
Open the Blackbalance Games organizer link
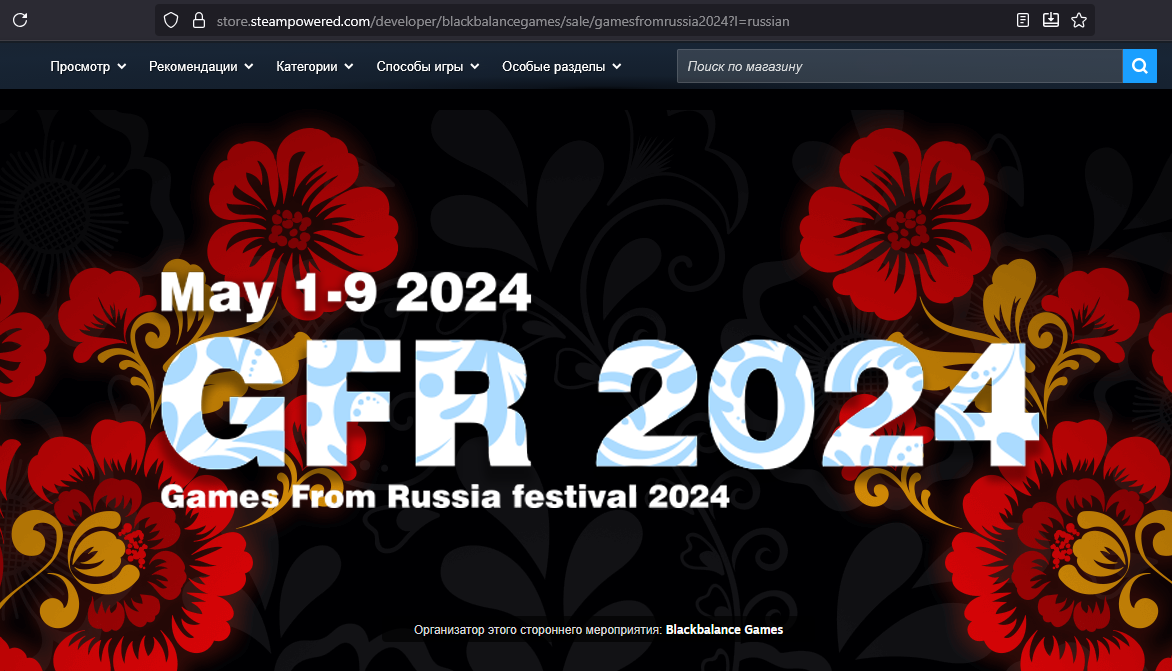click(724, 630)
